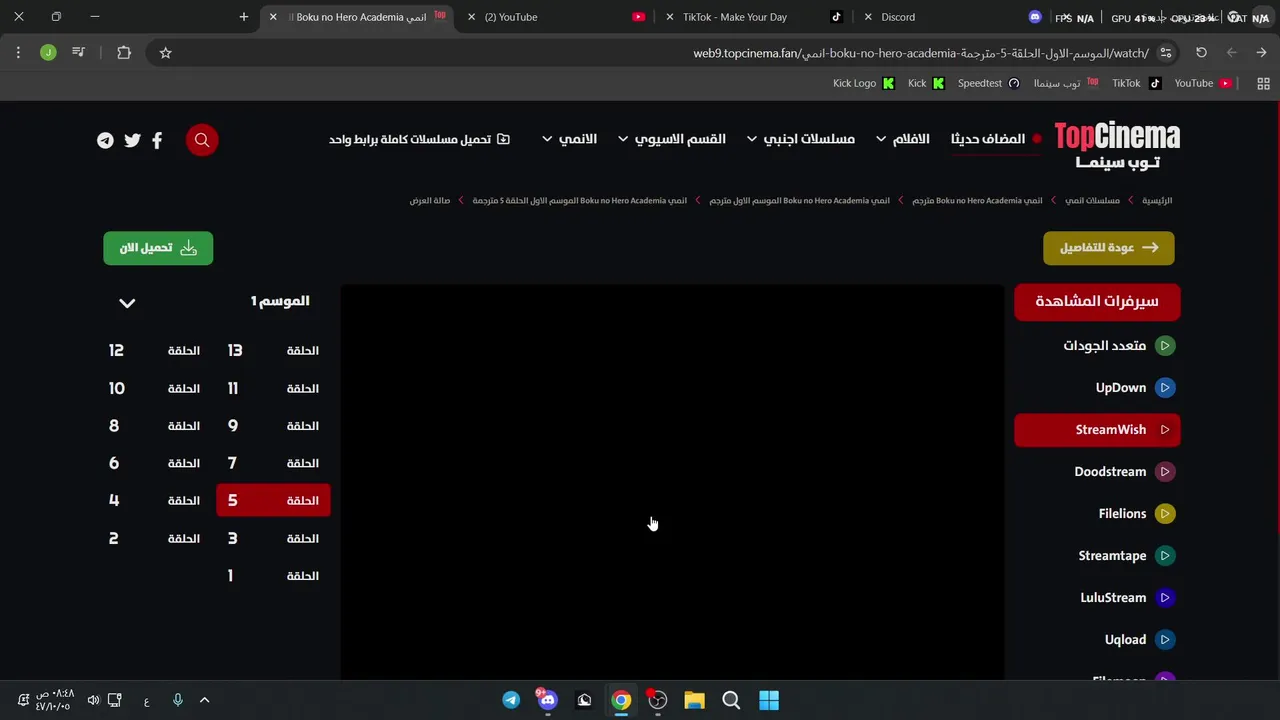Toggle the taskbar microphone icon
This screenshot has width=1280, height=720.
coord(177,700)
